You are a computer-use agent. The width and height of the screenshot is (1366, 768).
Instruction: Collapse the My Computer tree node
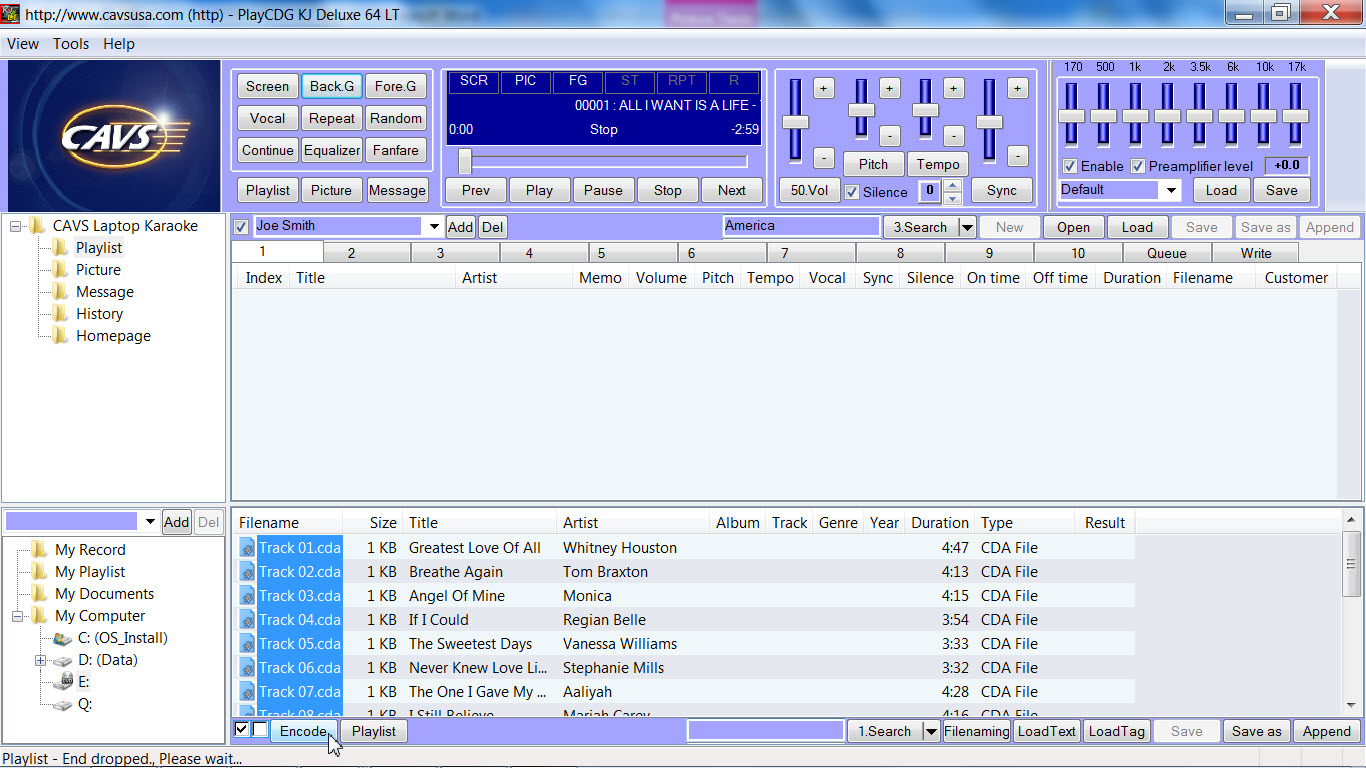click(x=17, y=616)
